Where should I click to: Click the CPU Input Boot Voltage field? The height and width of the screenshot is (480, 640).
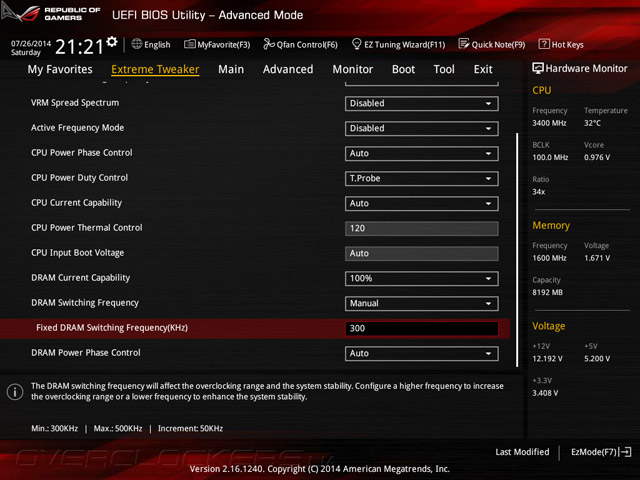422,253
